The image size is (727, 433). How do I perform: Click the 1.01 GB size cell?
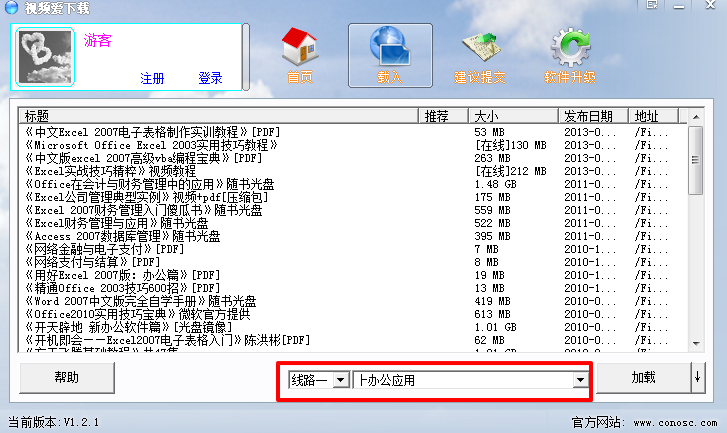495,327
